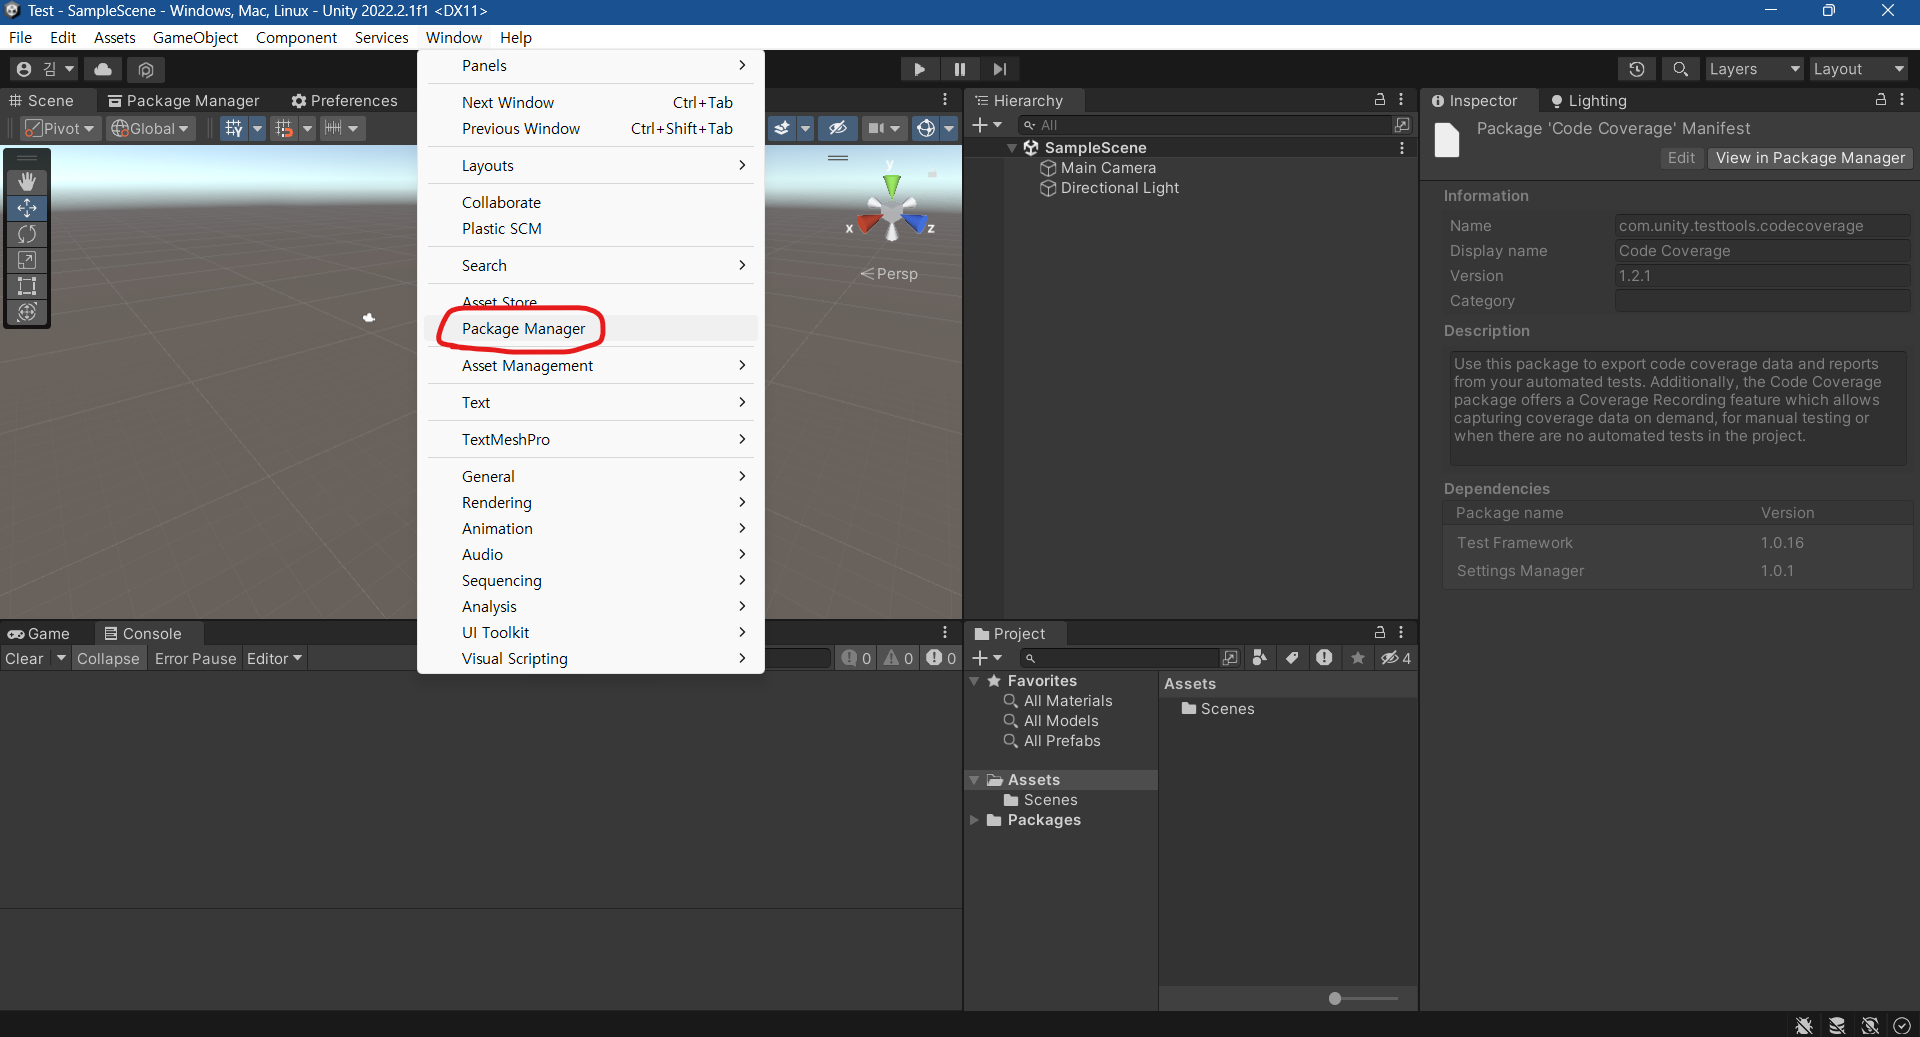
Task: Adjust Project icon size slider
Action: point(1363,998)
